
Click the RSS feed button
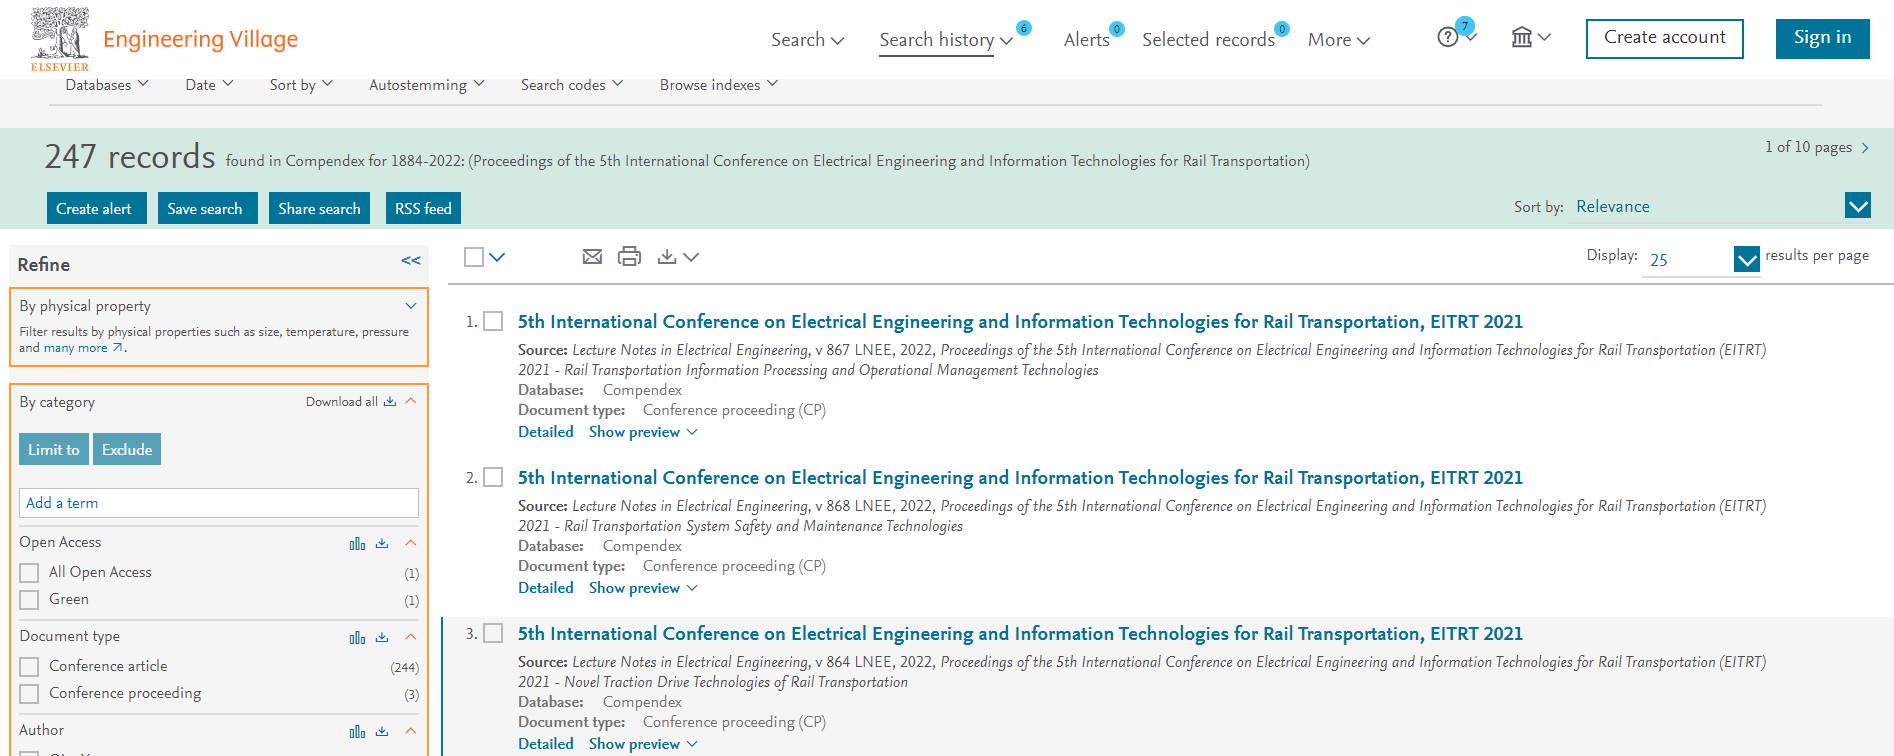423,208
